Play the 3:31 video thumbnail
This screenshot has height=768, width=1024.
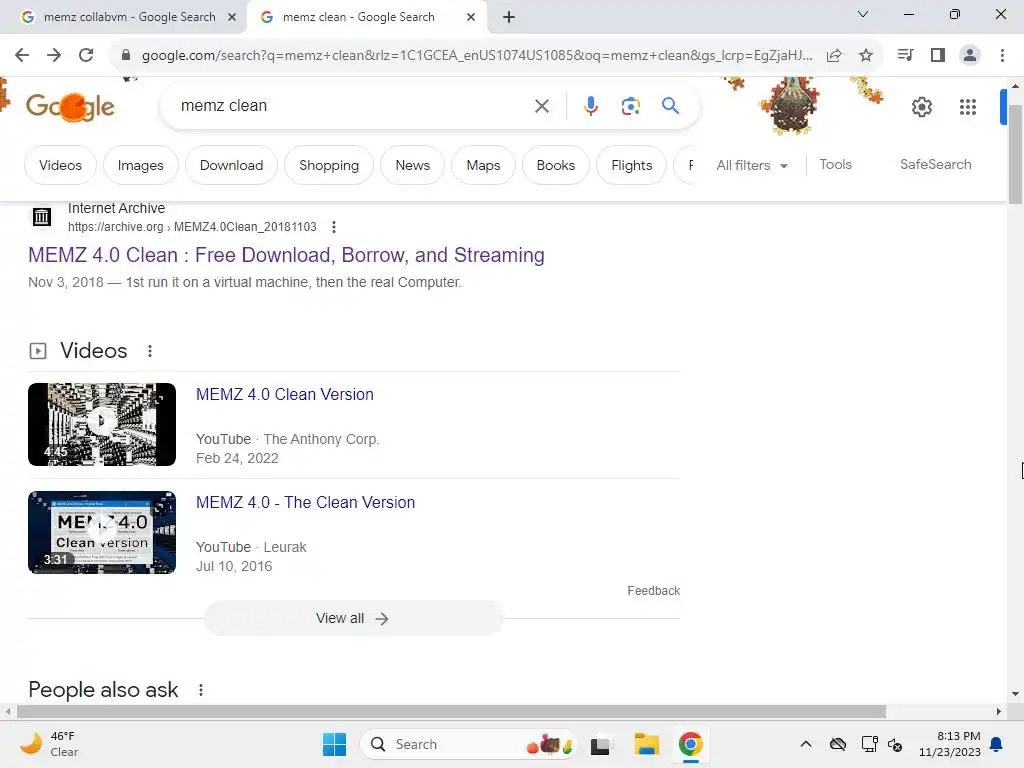click(102, 532)
